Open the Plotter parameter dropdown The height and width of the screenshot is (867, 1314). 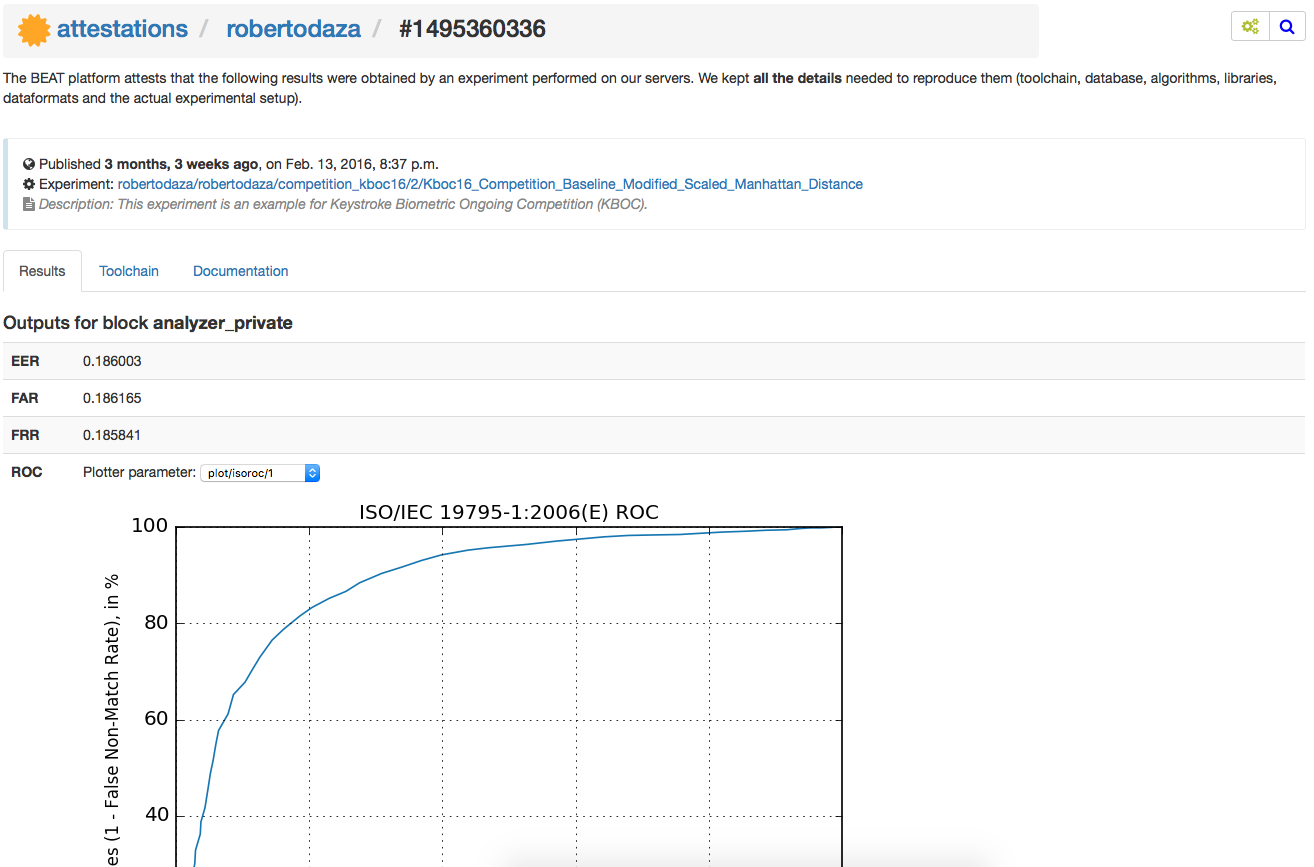260,473
